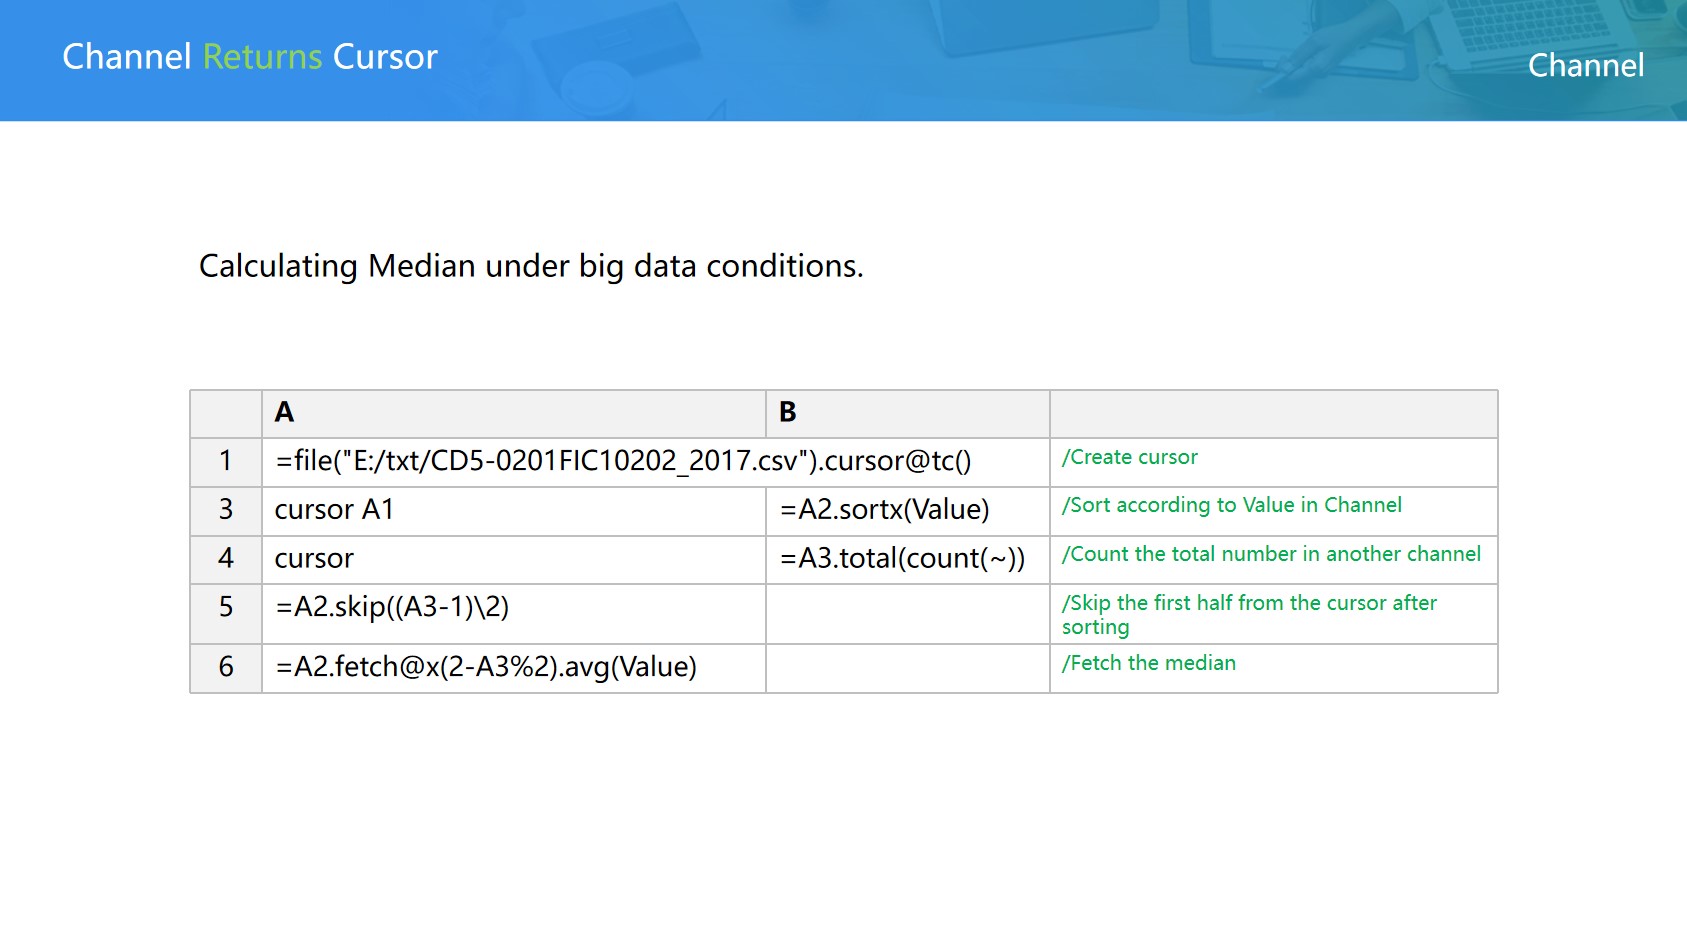Click the cell containing the file cursor@tc() formula
Screen dimensions: 1687x949
623,461
